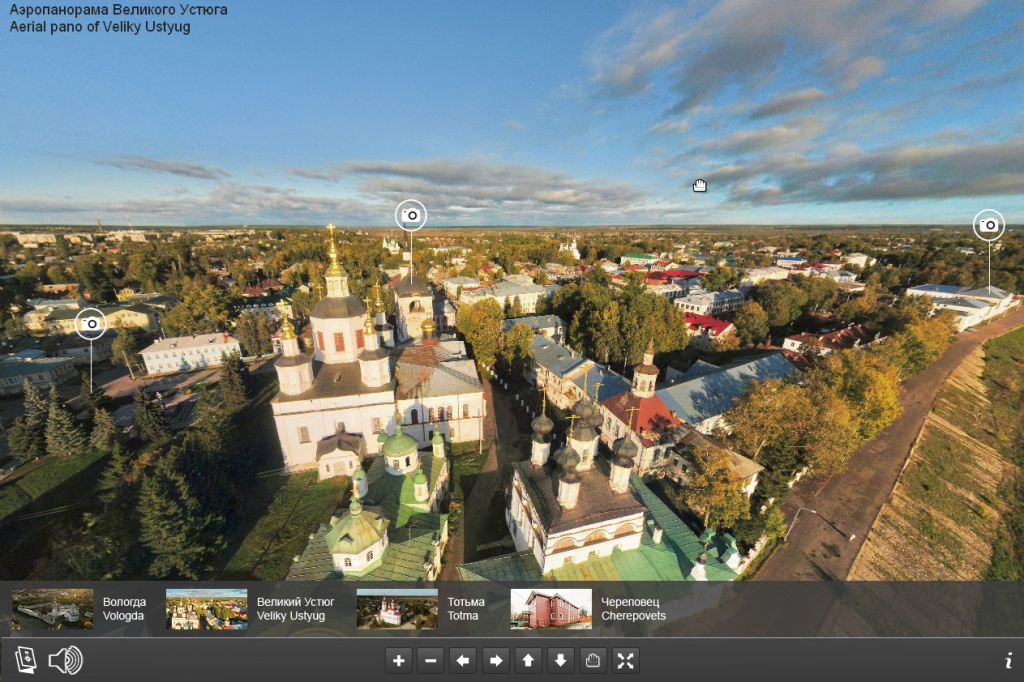Viewport: 1024px width, 682px height.
Task: Click the zoom in plus button
Action: point(399,660)
